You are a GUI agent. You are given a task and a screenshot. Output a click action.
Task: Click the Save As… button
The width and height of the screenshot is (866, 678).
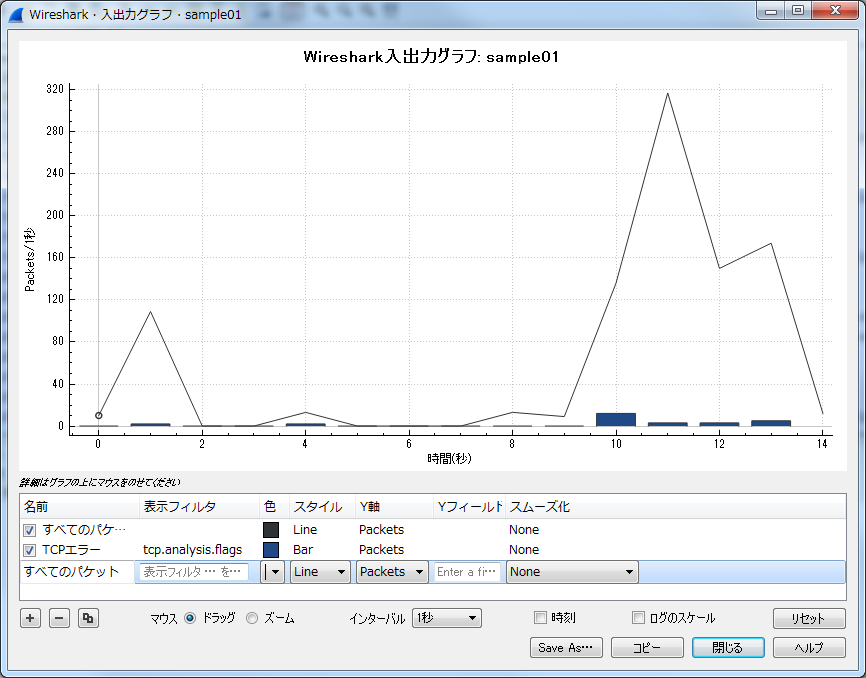[x=566, y=648]
